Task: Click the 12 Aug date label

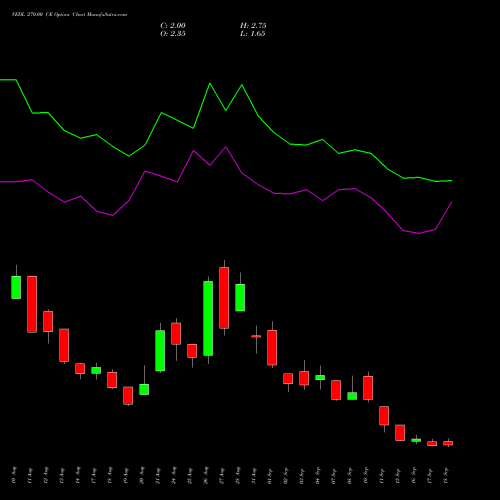Action: [46, 475]
